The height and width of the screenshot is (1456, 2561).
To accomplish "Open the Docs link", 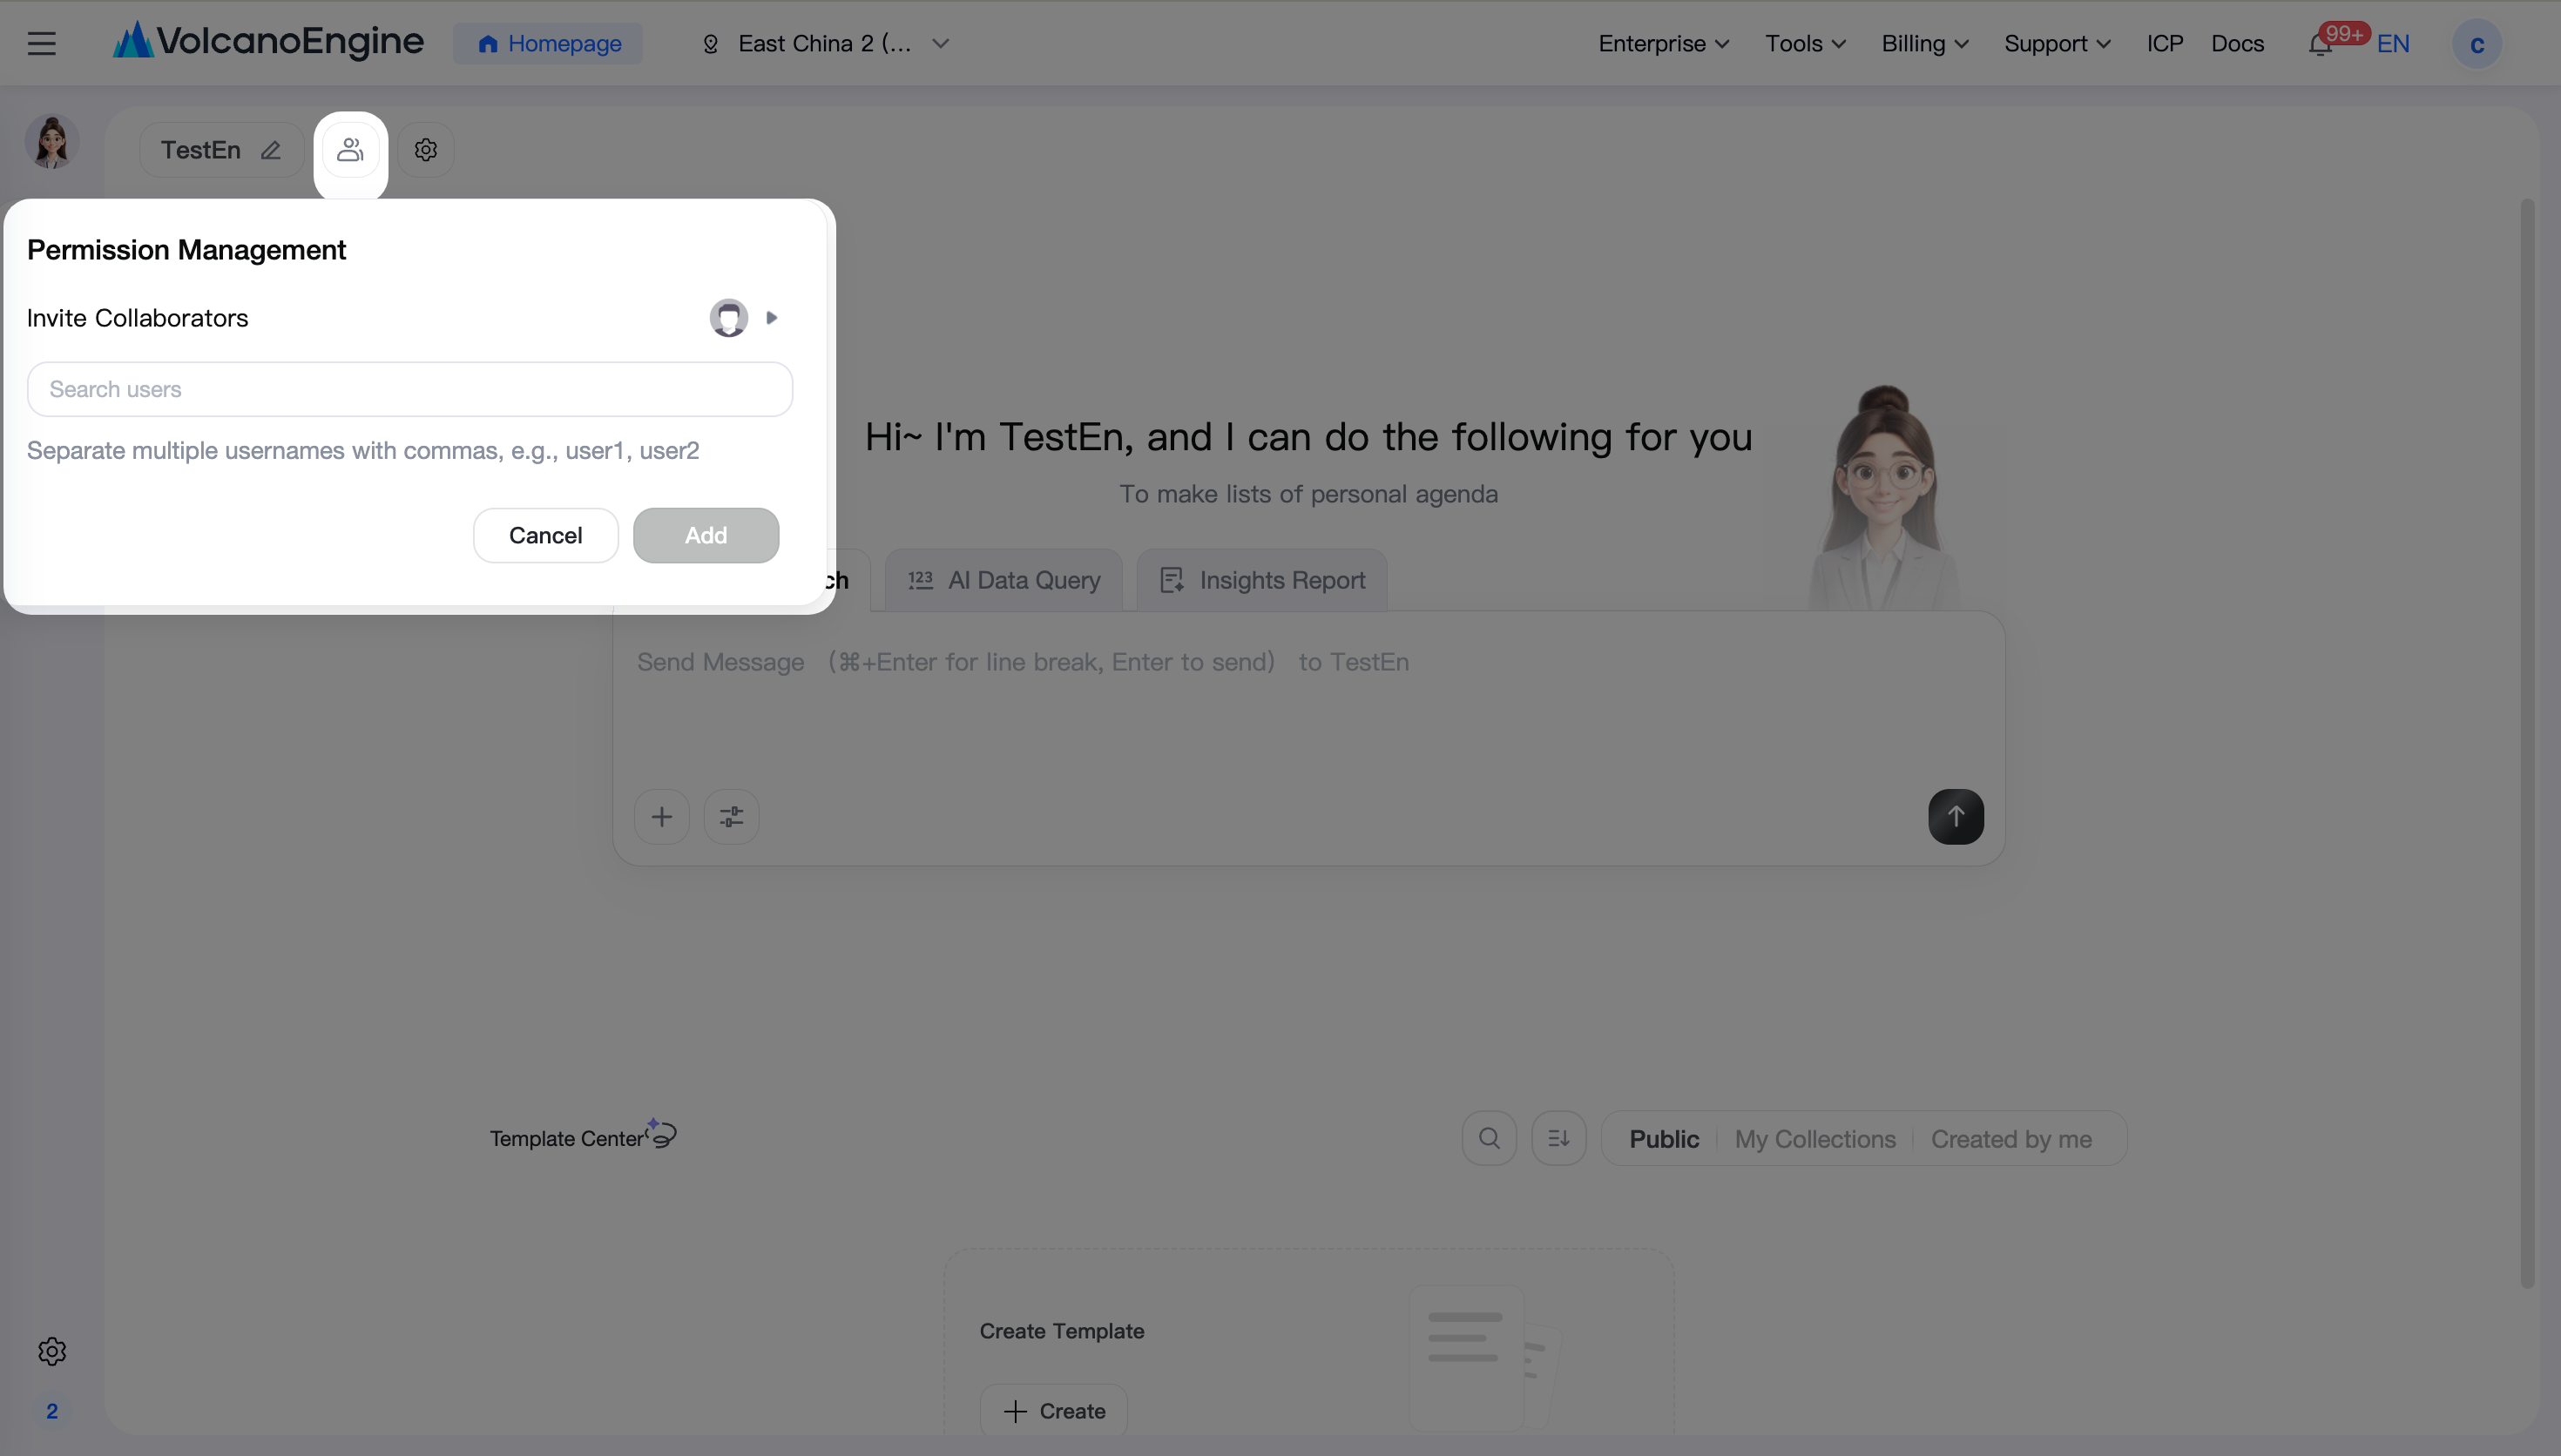I will point(2237,44).
